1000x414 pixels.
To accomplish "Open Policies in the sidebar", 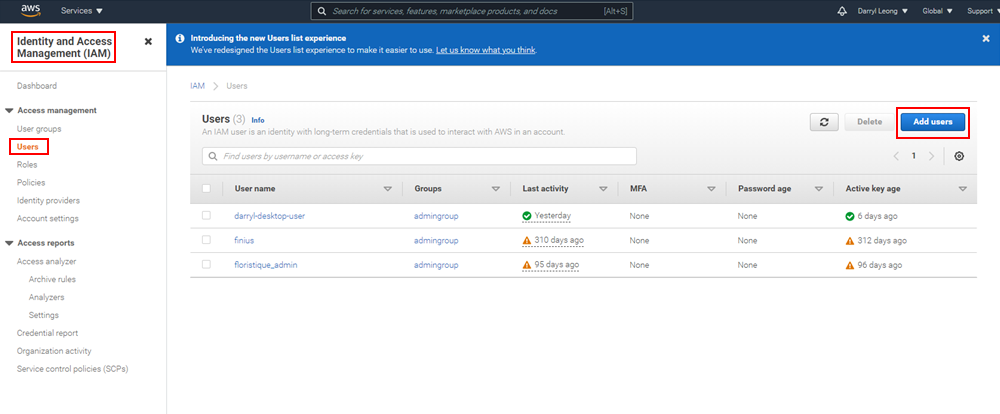I will [x=31, y=182].
